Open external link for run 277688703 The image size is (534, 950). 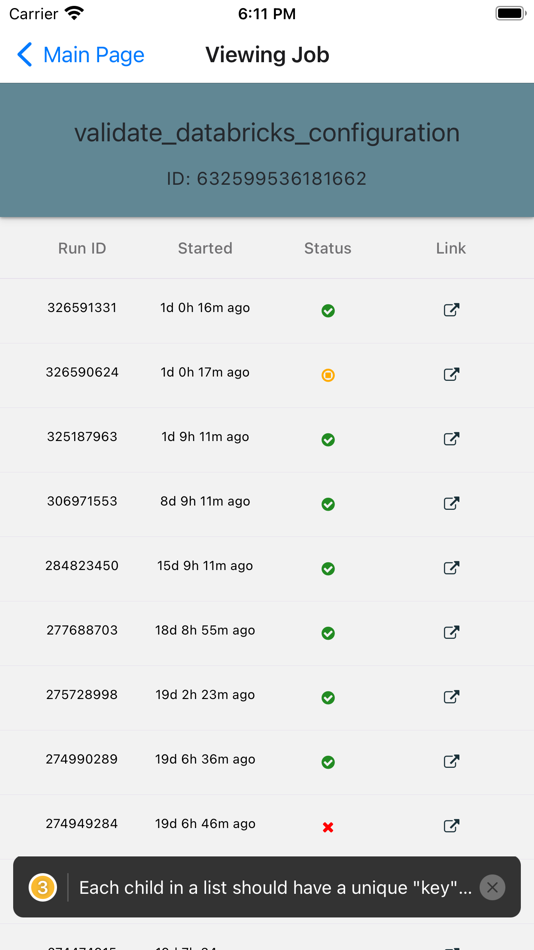click(451, 633)
